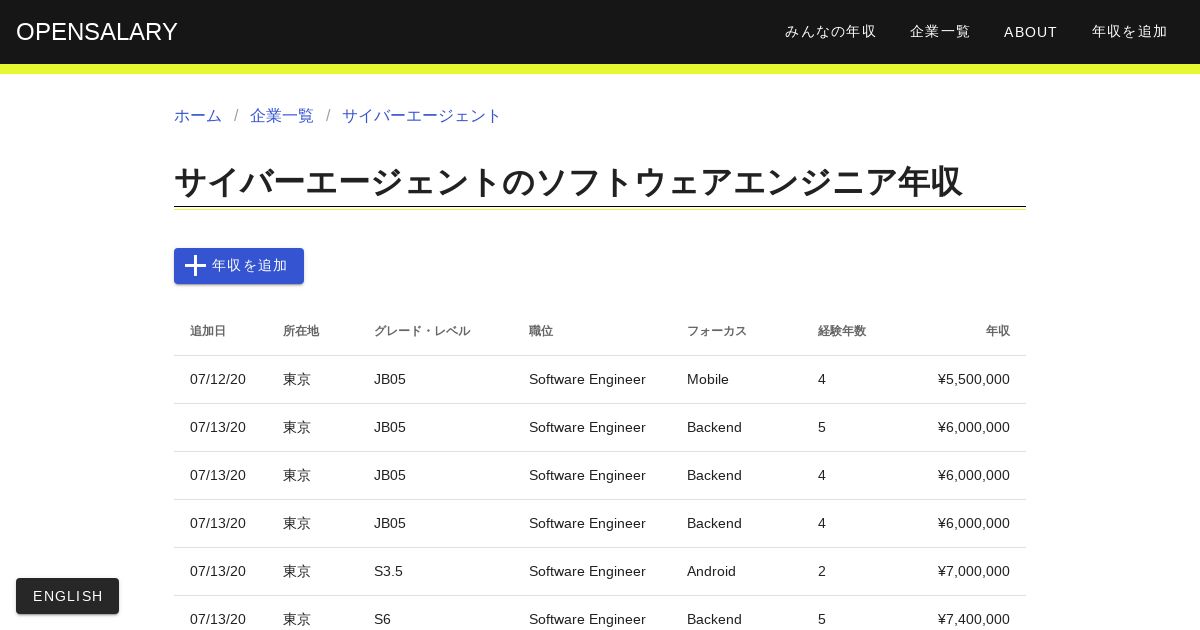Click the 年収 column header in the table
The image size is (1200, 630).
pyautogui.click(x=998, y=331)
